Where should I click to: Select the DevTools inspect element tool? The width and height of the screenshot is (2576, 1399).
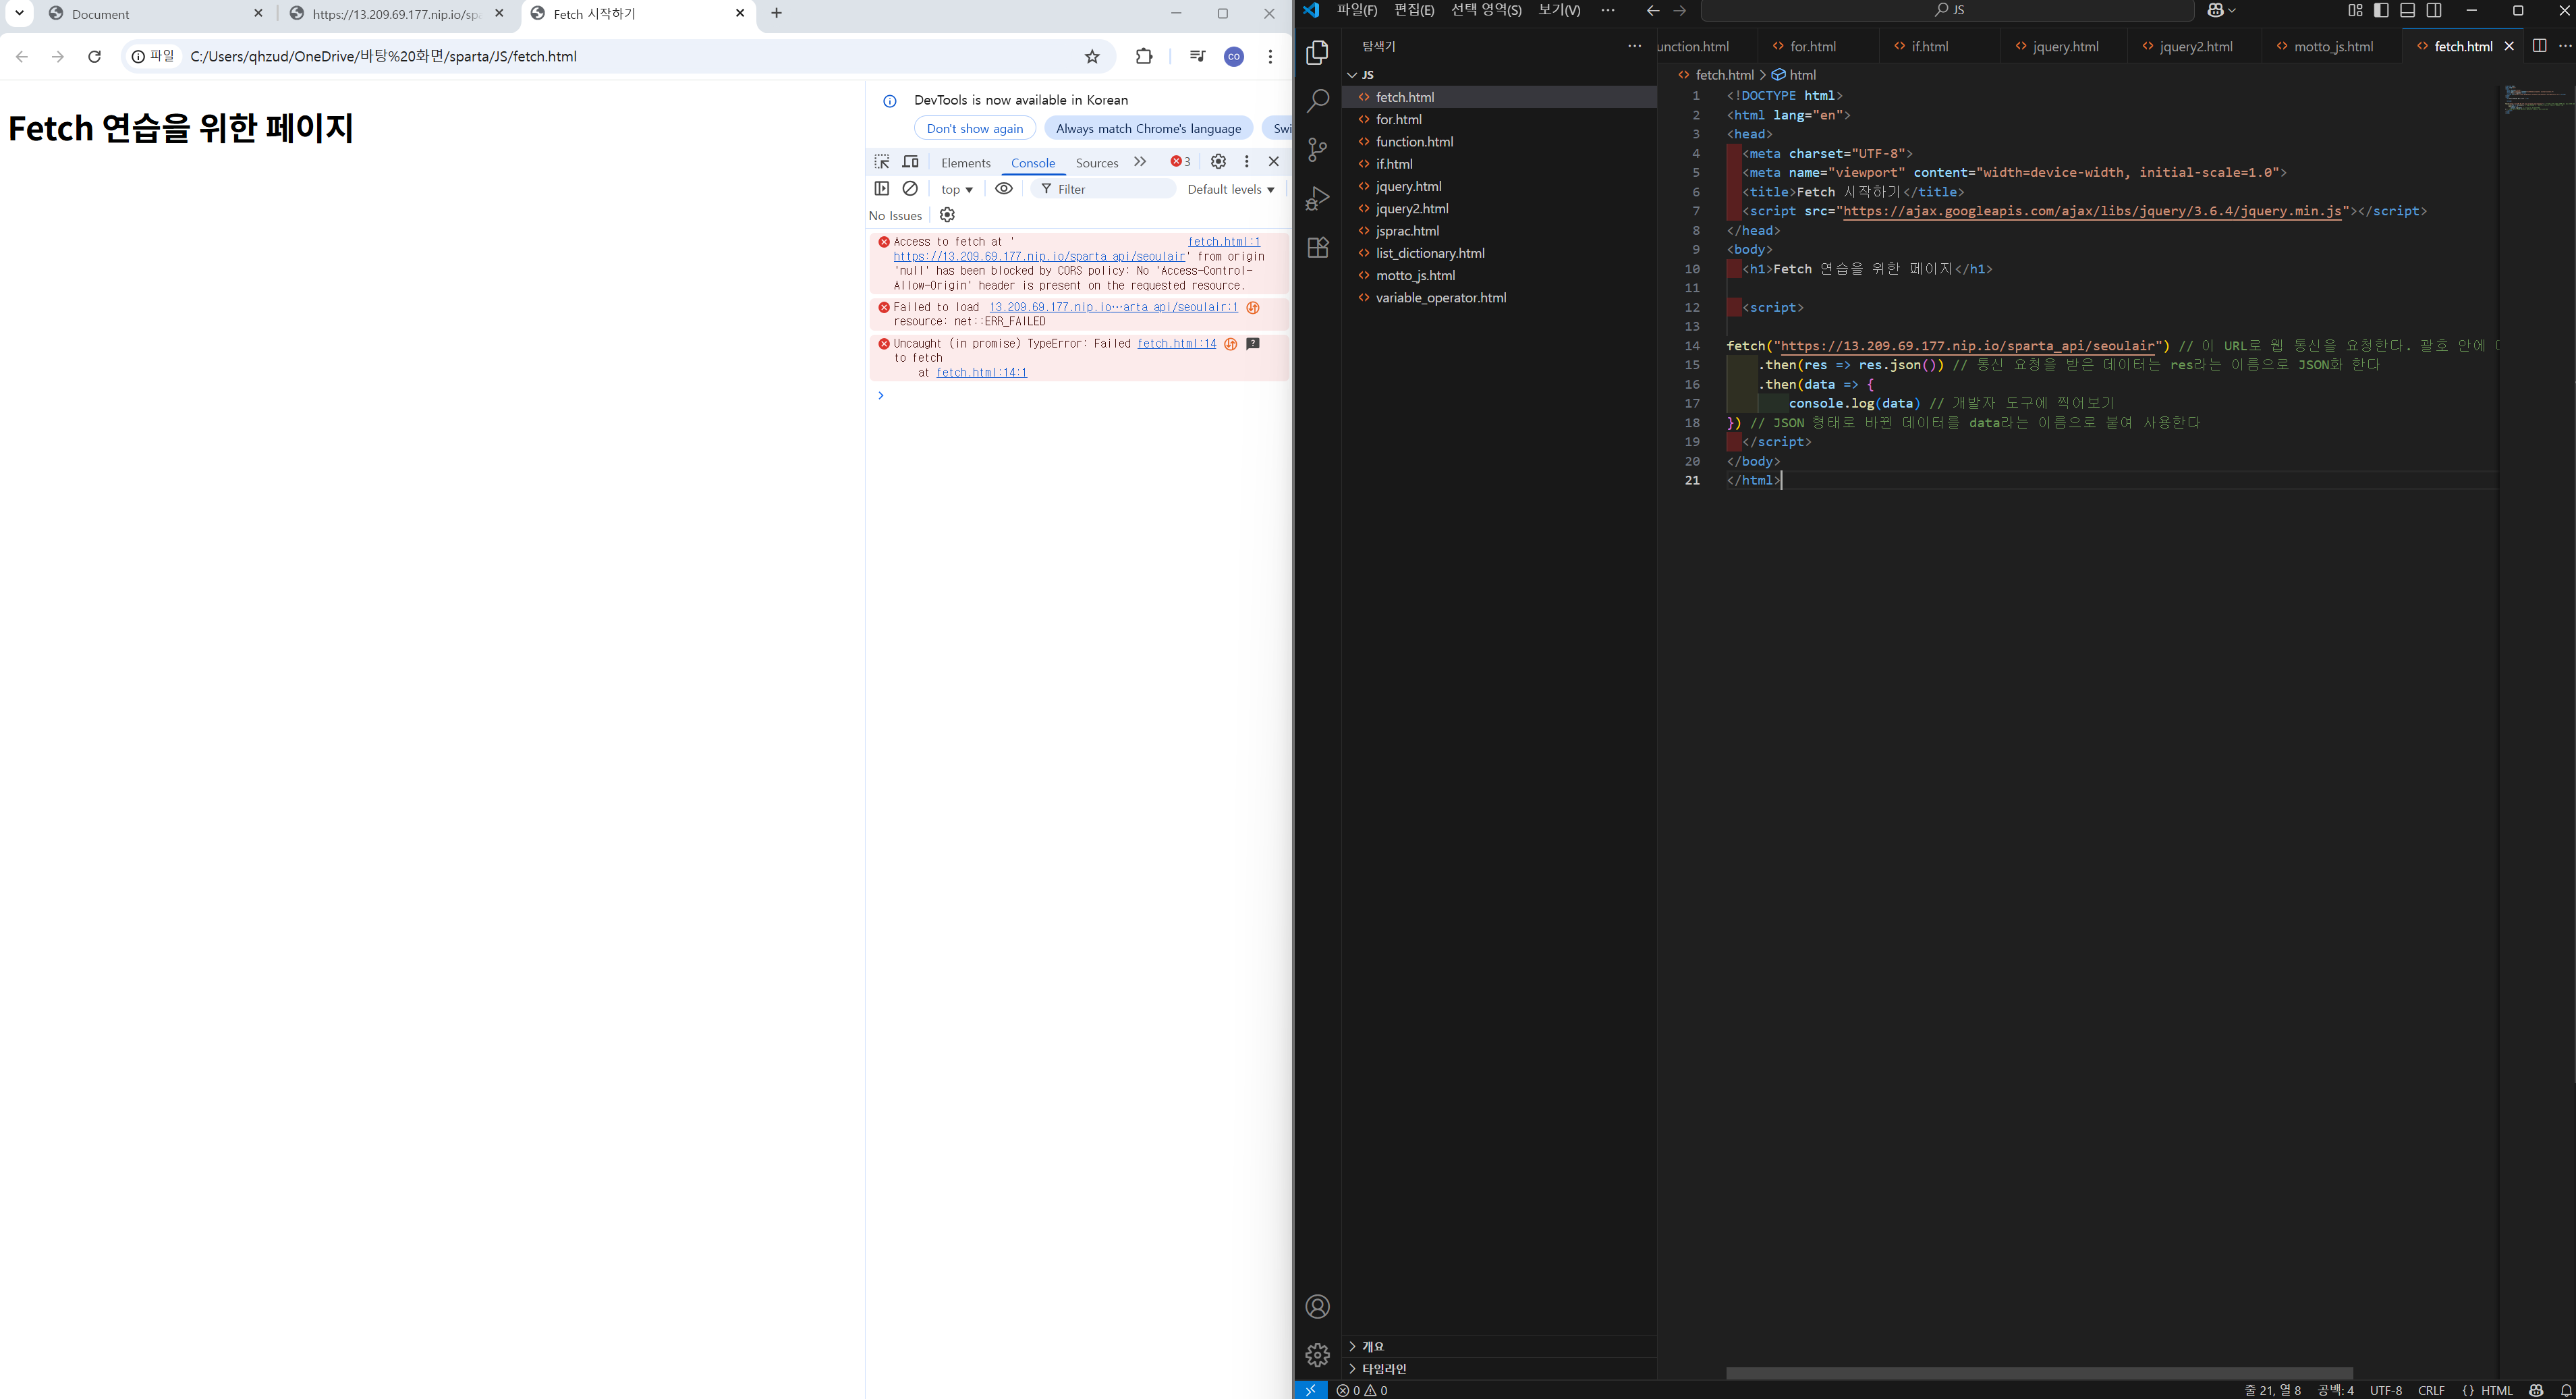882,162
